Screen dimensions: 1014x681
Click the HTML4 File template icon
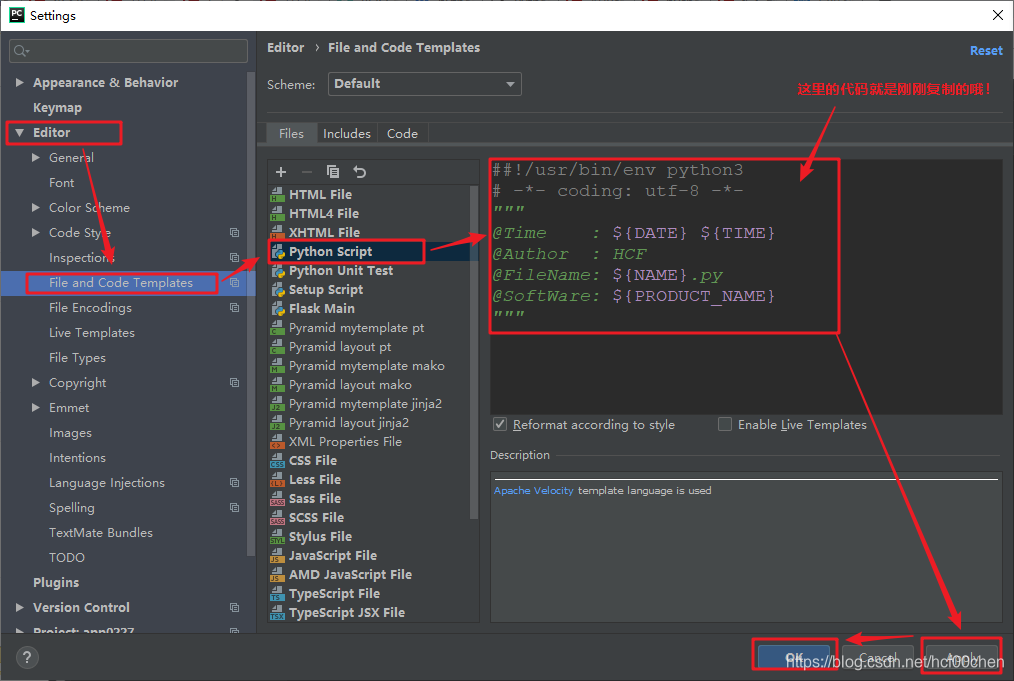[x=277, y=213]
